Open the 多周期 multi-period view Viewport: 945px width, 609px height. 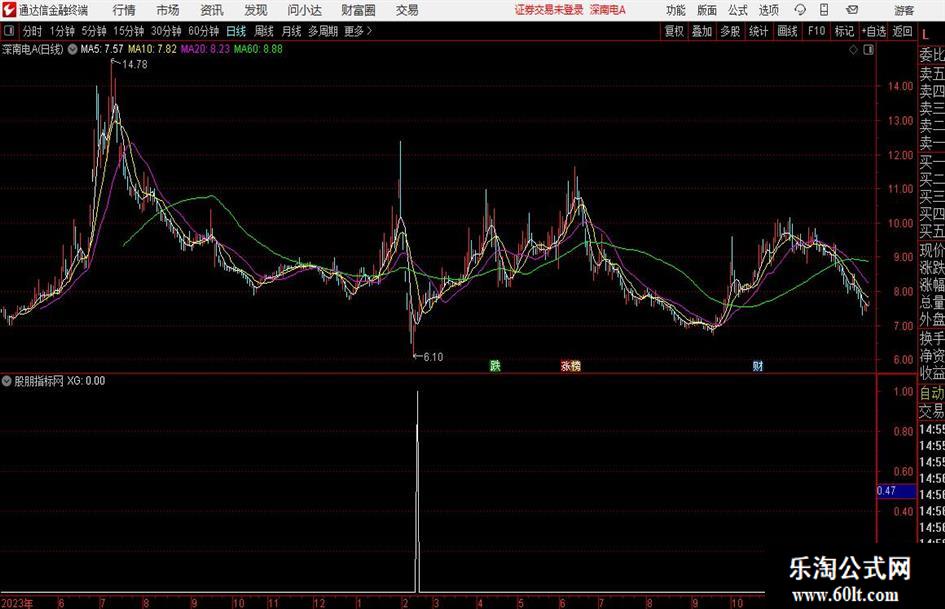pyautogui.click(x=323, y=31)
